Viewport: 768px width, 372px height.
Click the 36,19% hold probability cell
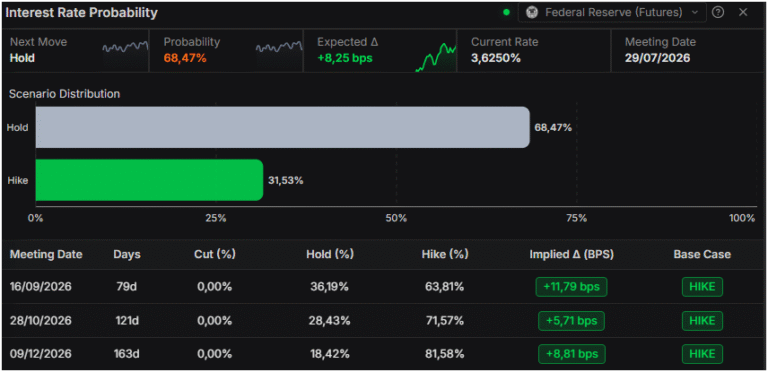[x=329, y=287]
